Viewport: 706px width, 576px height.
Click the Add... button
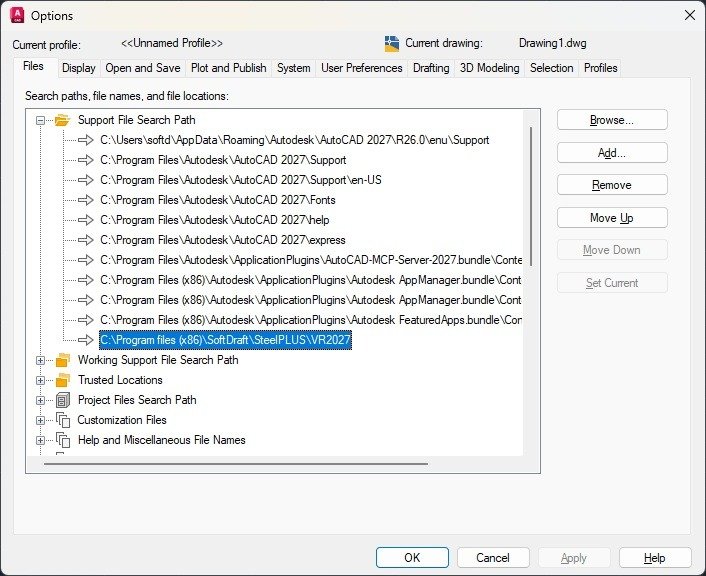tap(612, 153)
